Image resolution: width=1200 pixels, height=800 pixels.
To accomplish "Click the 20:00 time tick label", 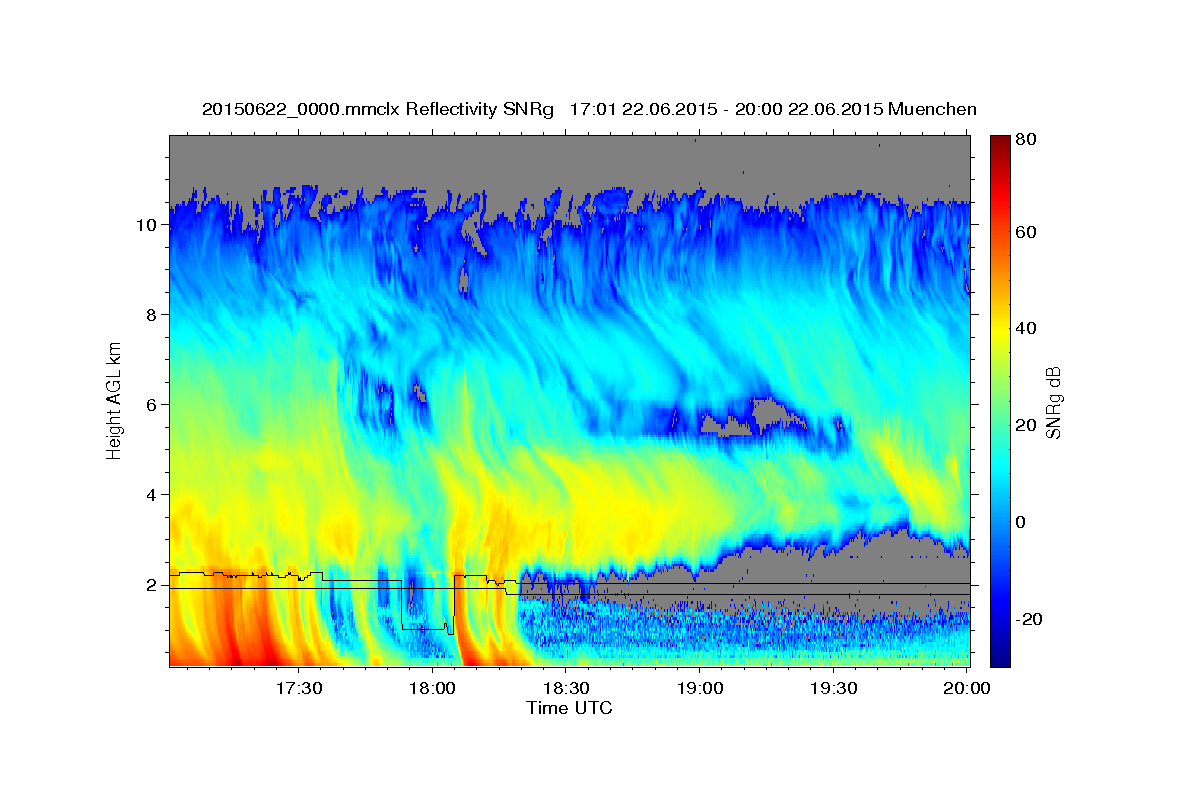I will point(967,688).
